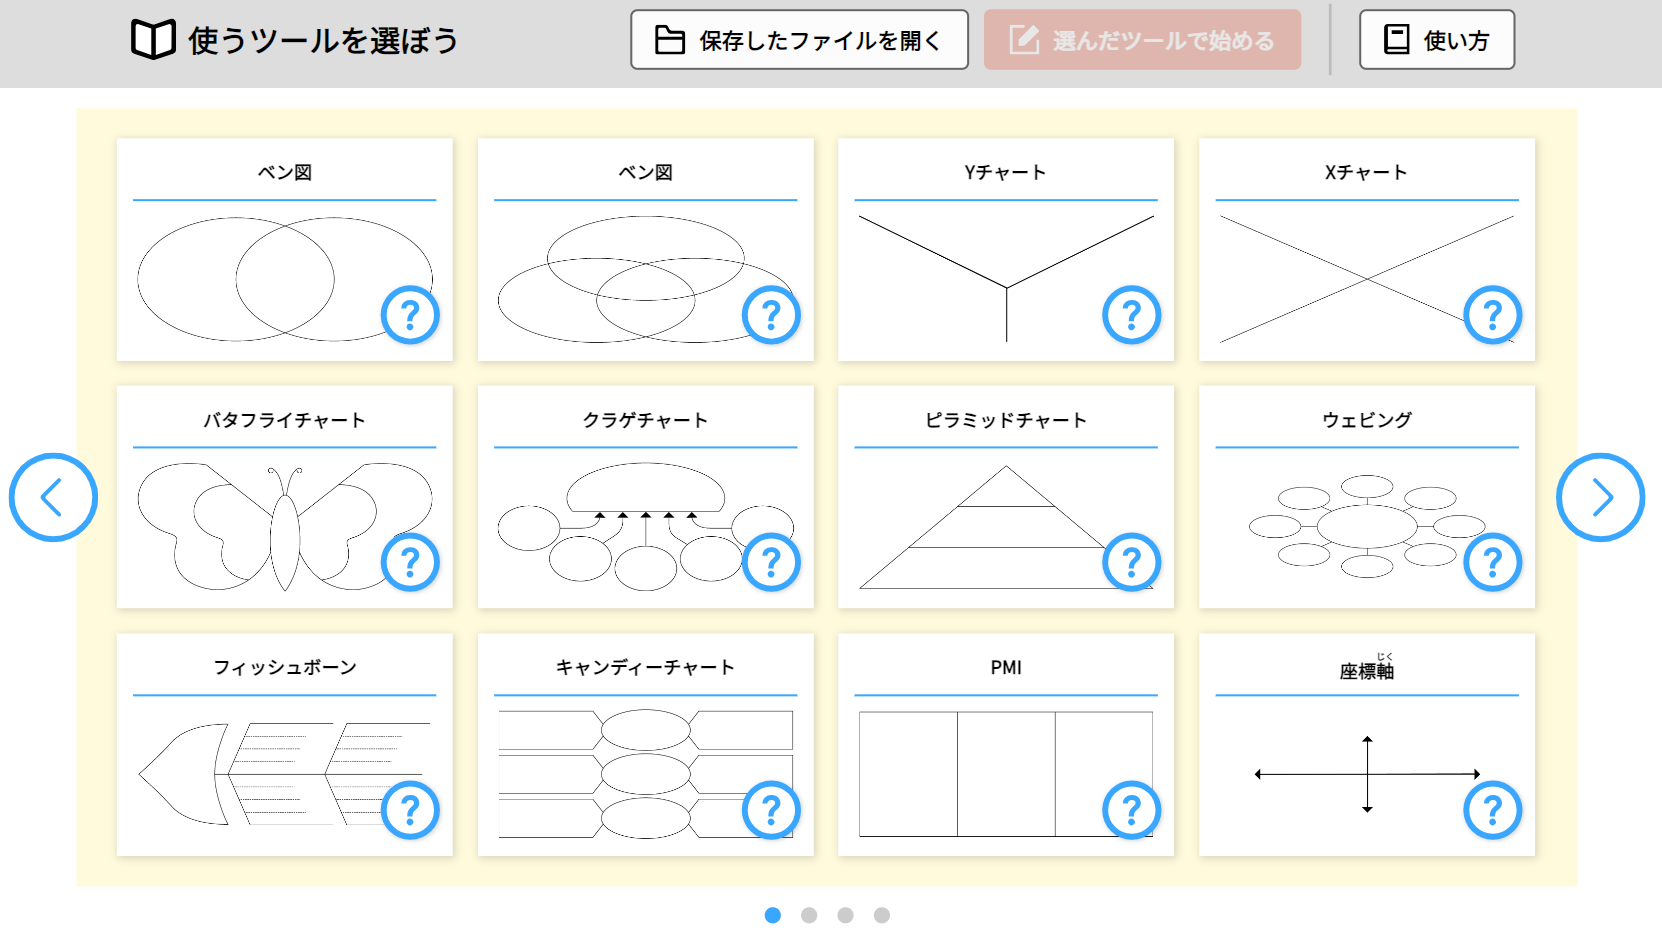Click 保存したファイルを開く button

tap(799, 40)
